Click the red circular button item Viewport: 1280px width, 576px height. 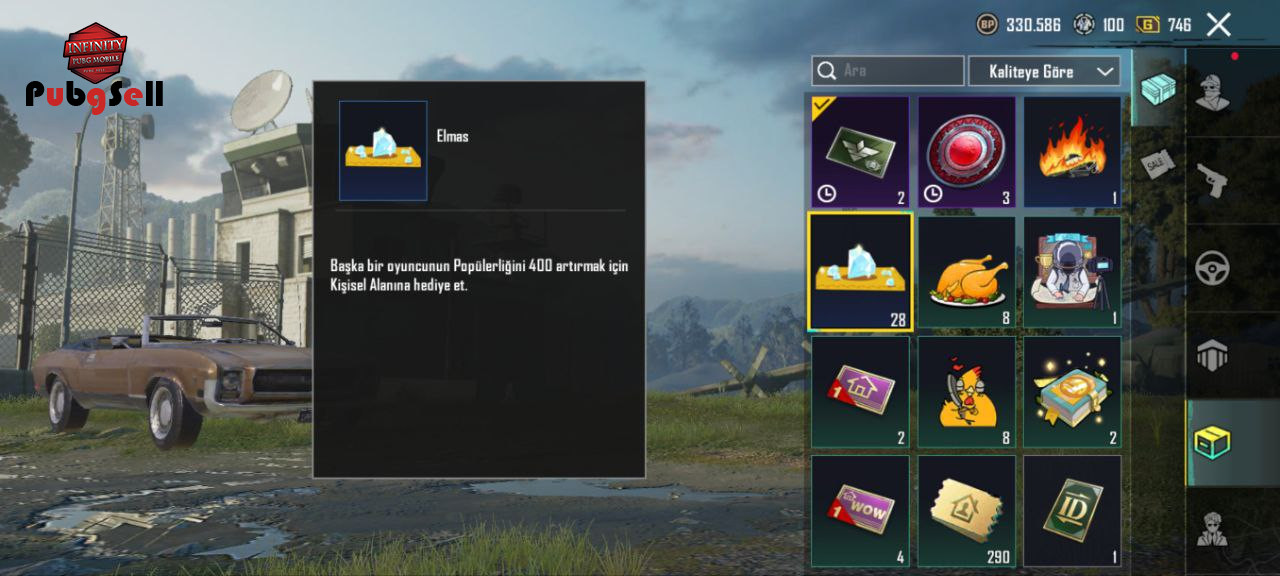(x=967, y=152)
